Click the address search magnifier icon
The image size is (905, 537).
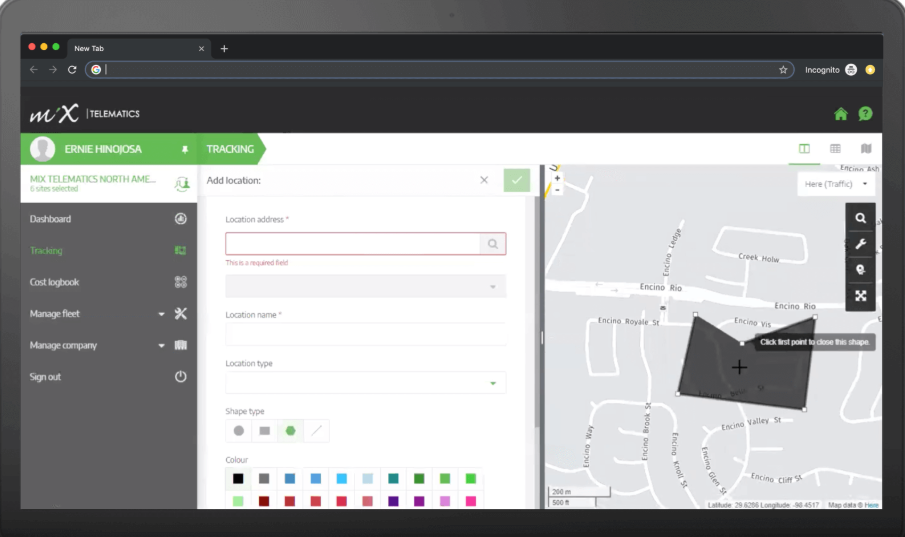click(x=493, y=244)
